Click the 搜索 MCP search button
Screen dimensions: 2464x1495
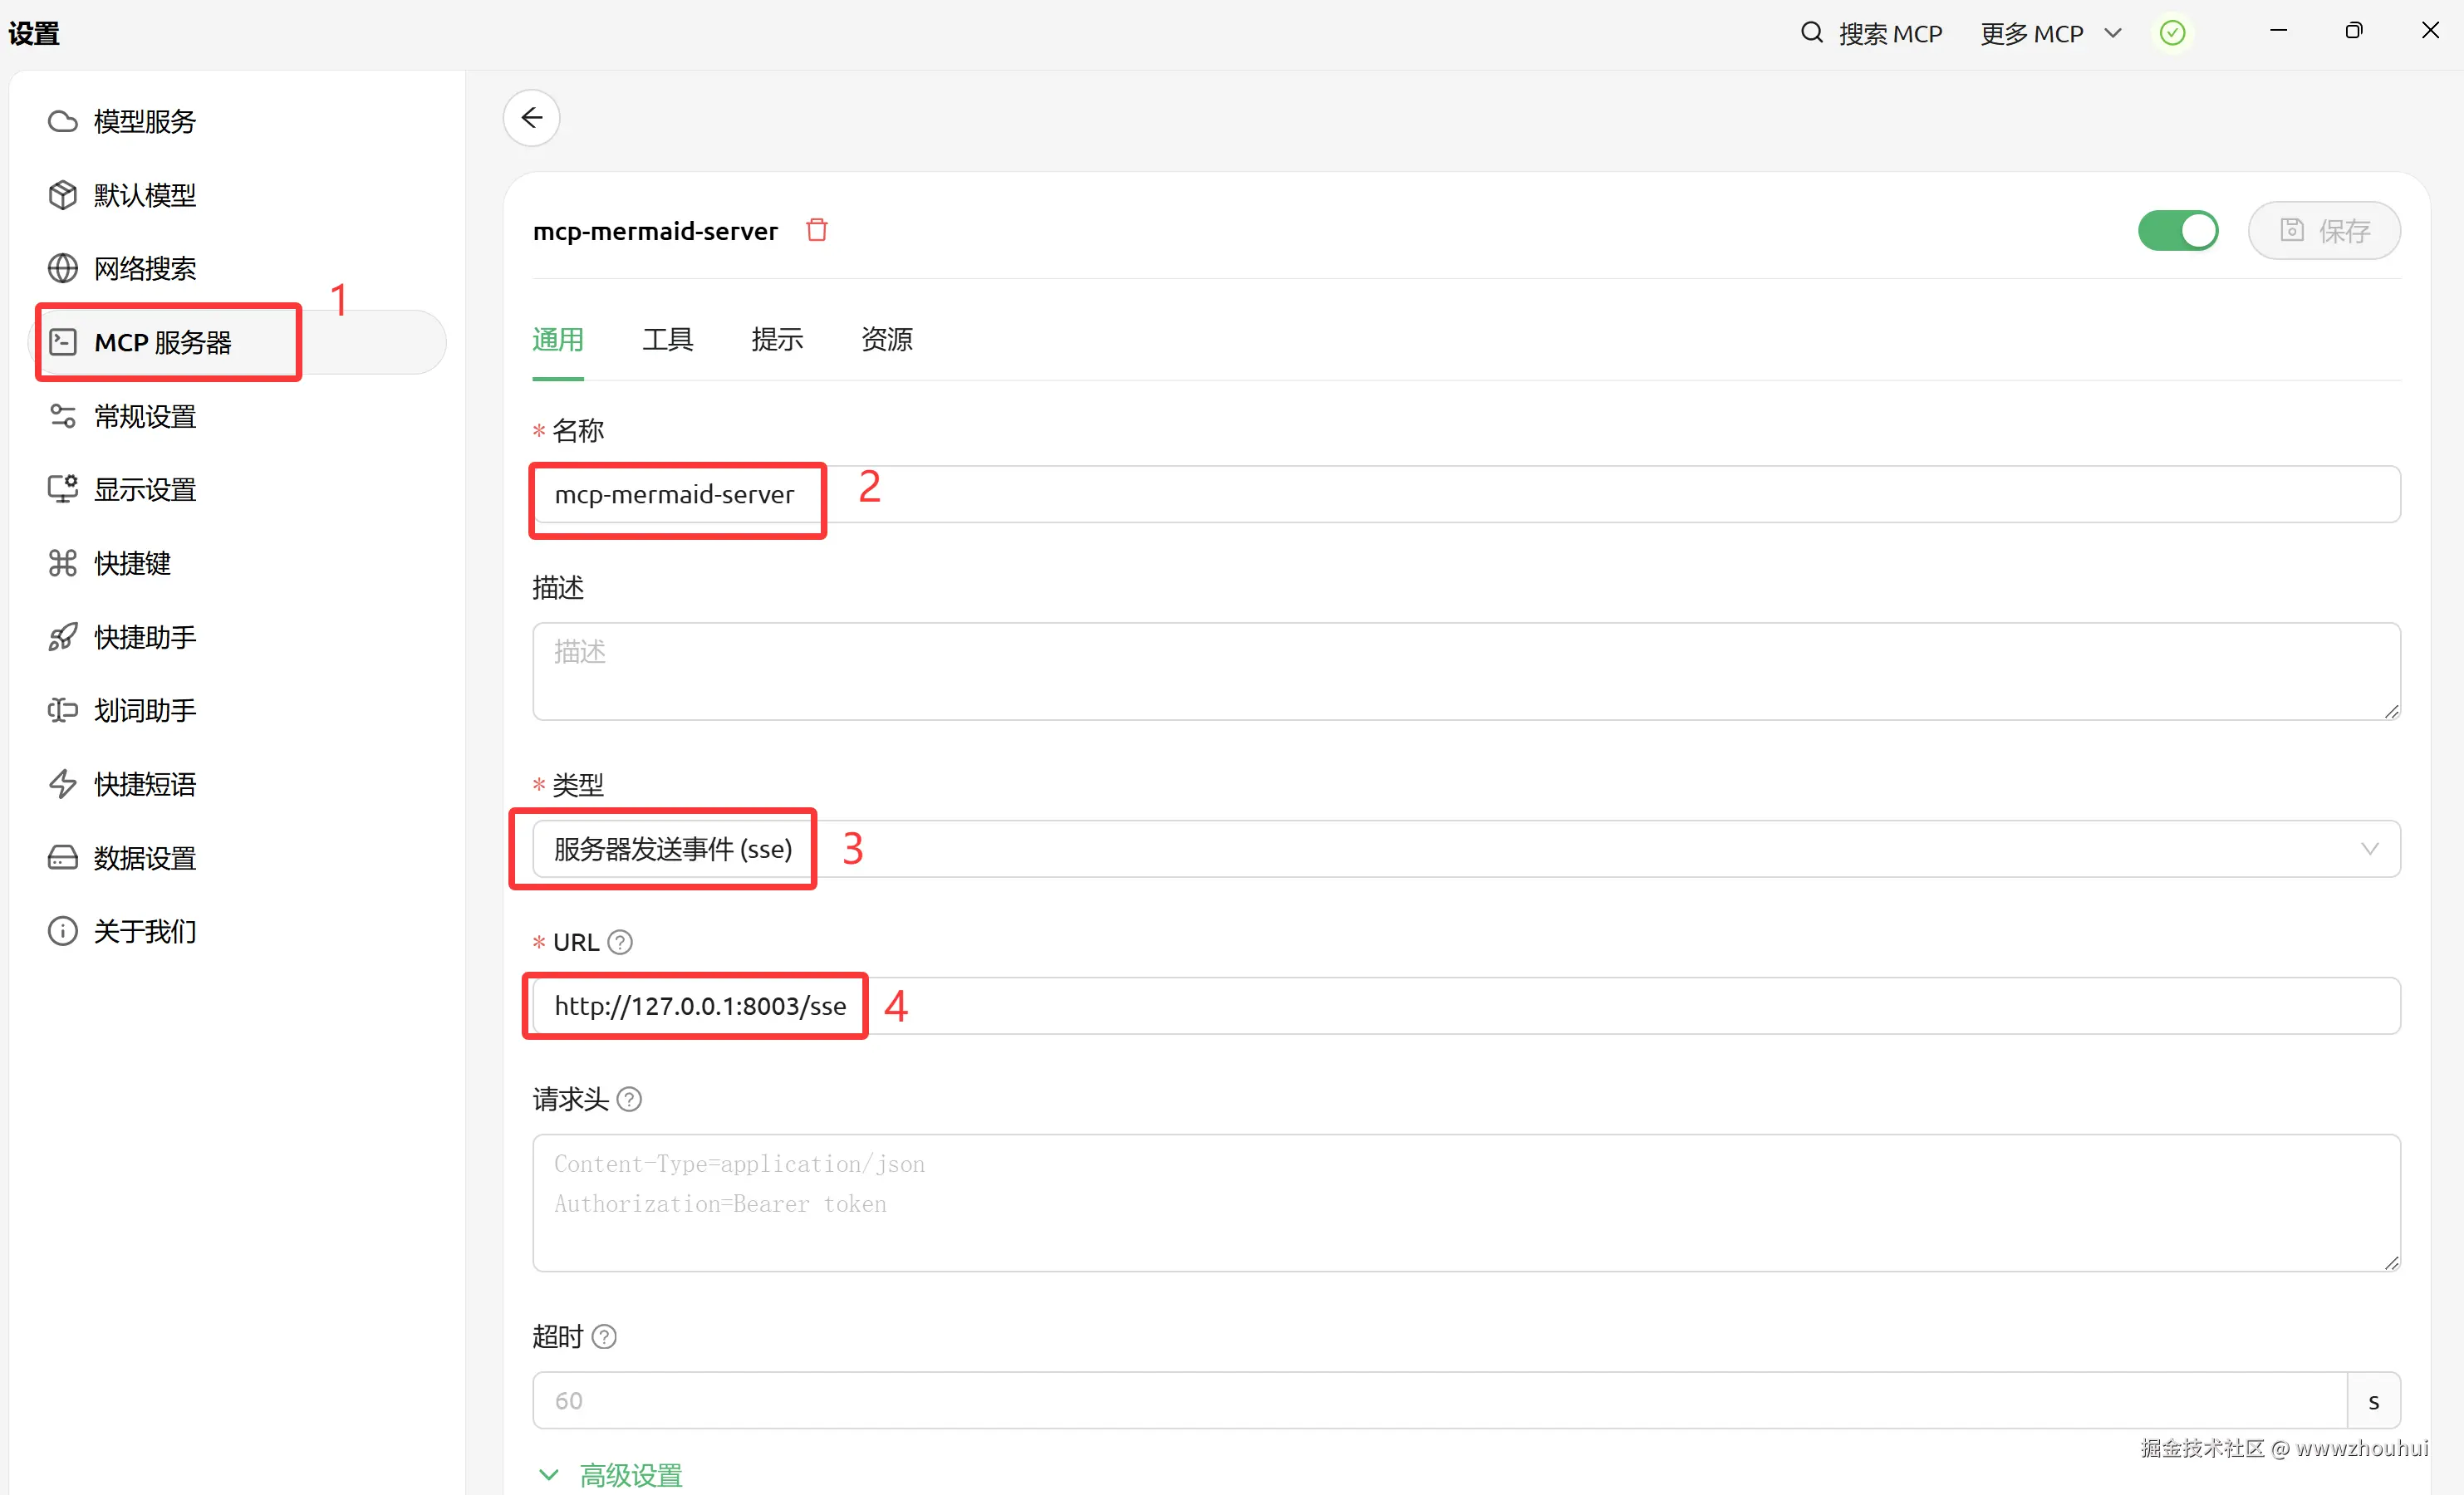(x=1871, y=34)
